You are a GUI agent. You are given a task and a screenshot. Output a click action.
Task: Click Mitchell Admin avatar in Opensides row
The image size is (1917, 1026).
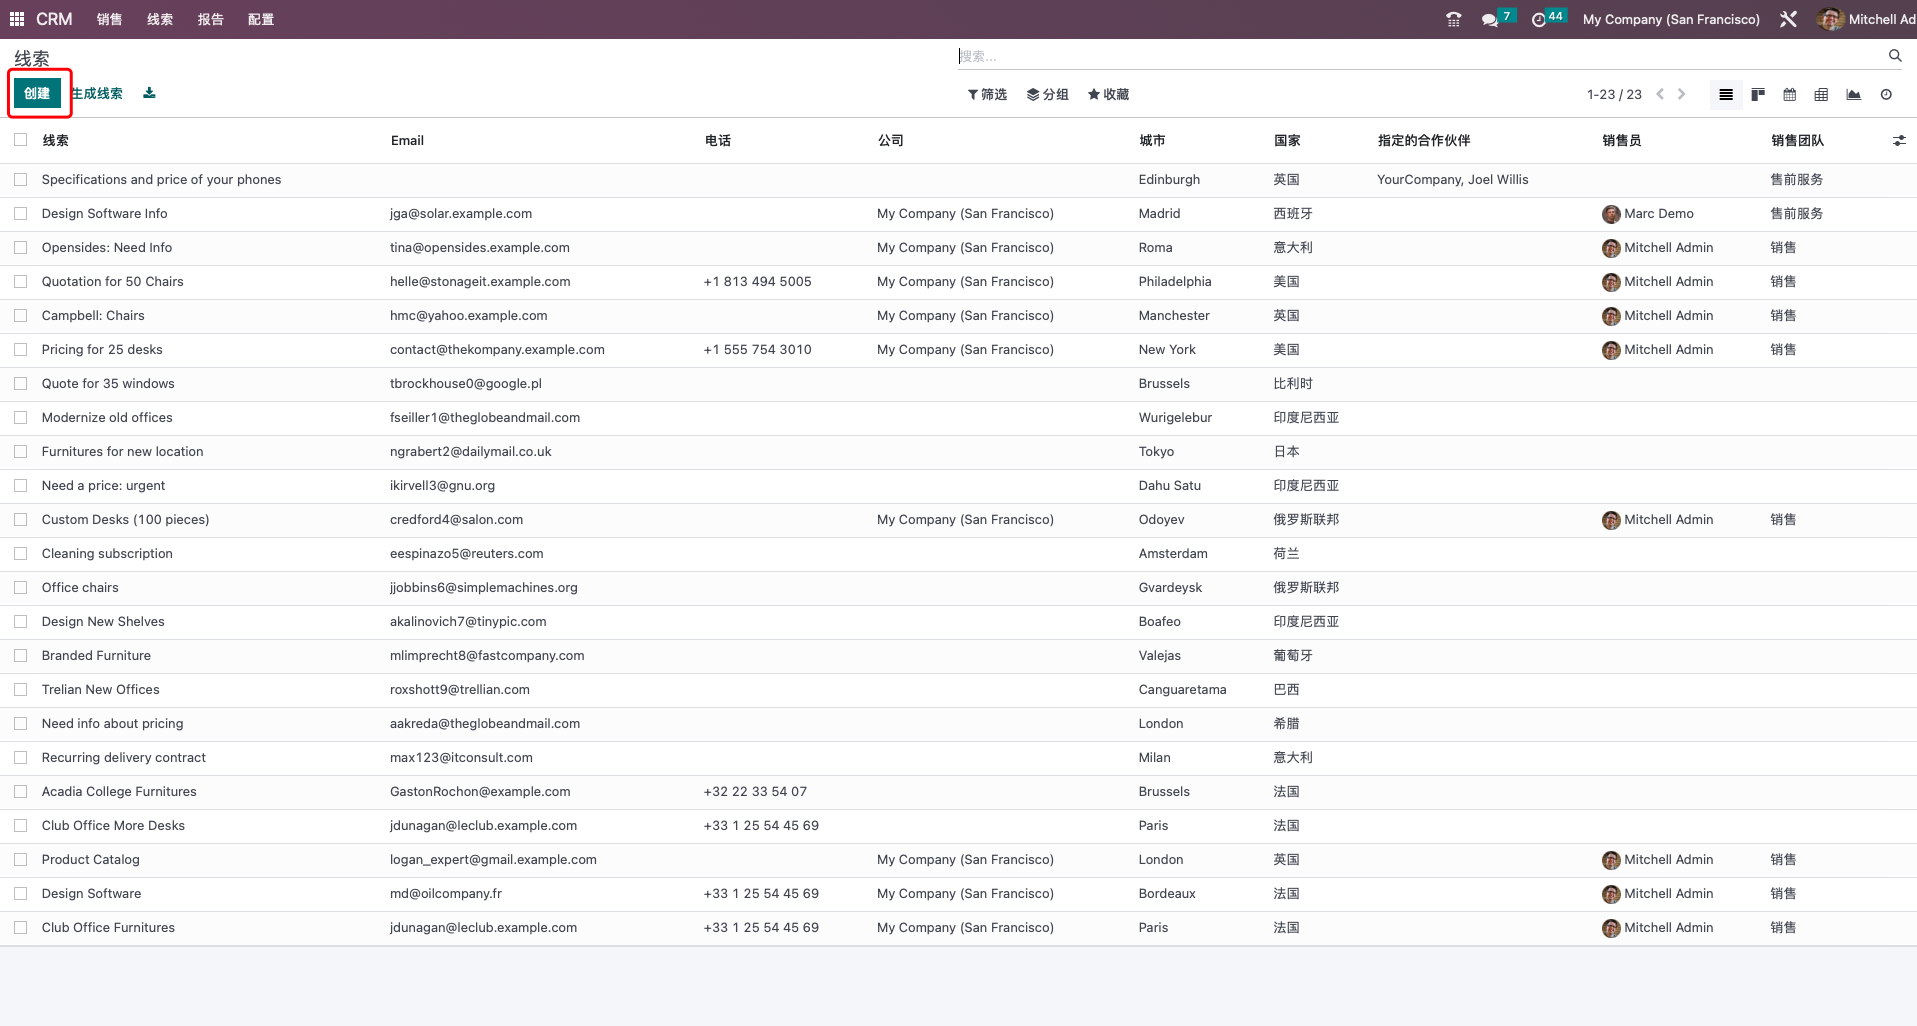tap(1611, 248)
